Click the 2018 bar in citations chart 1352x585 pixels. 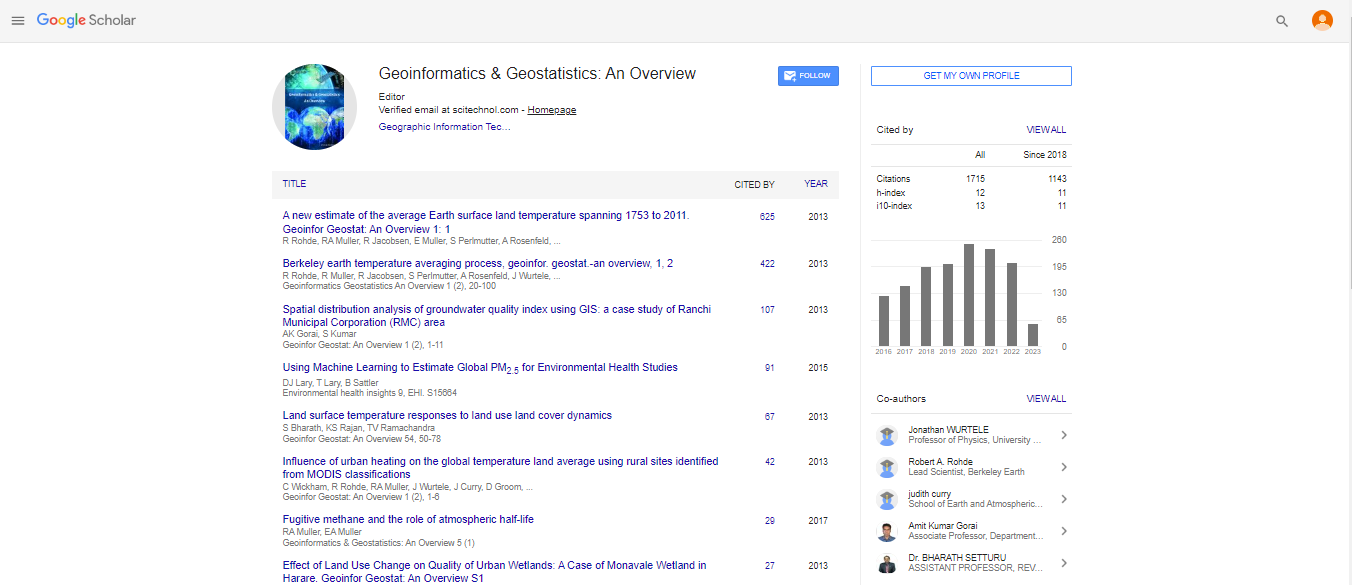926,307
